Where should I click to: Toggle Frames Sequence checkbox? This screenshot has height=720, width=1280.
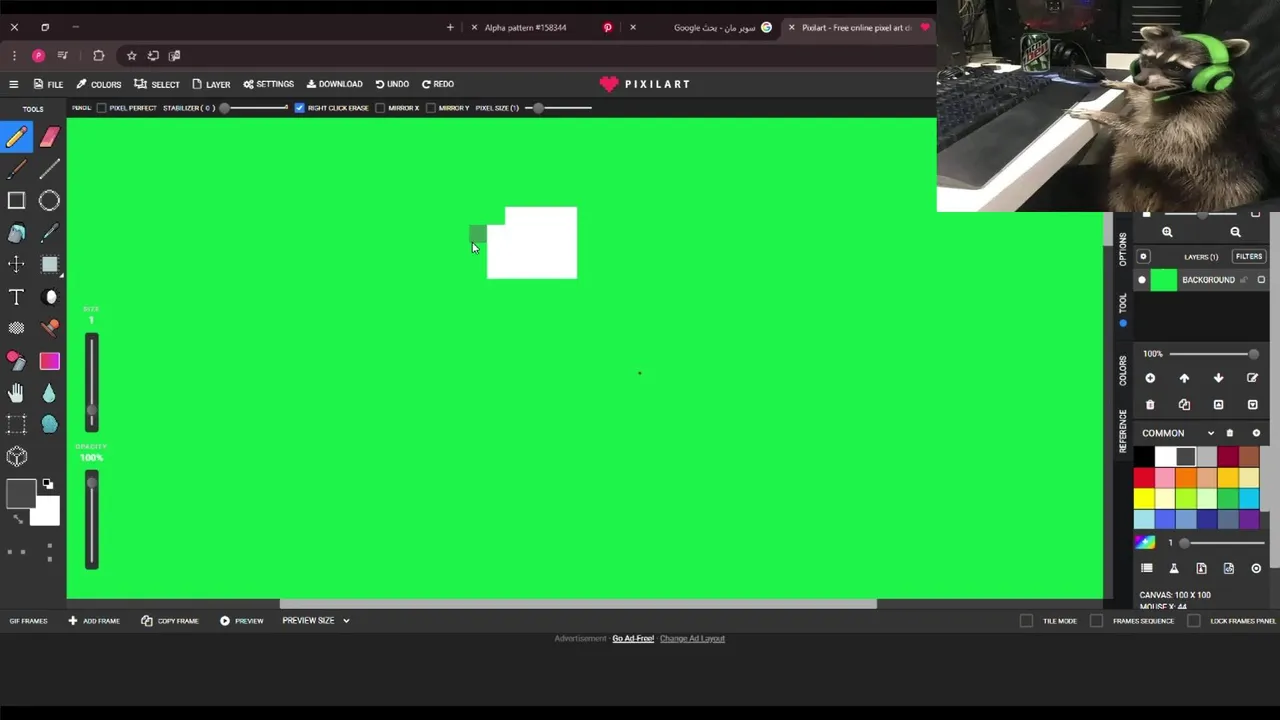(x=1096, y=621)
